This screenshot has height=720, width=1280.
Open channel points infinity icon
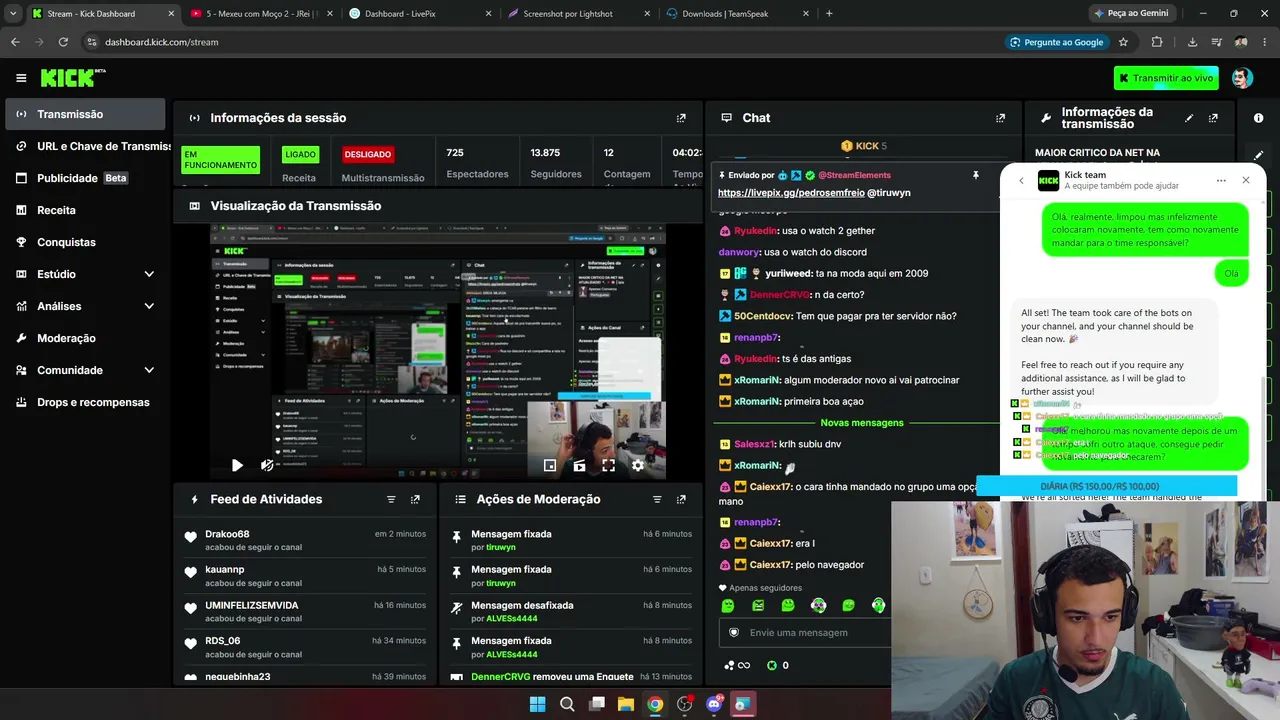point(737,665)
